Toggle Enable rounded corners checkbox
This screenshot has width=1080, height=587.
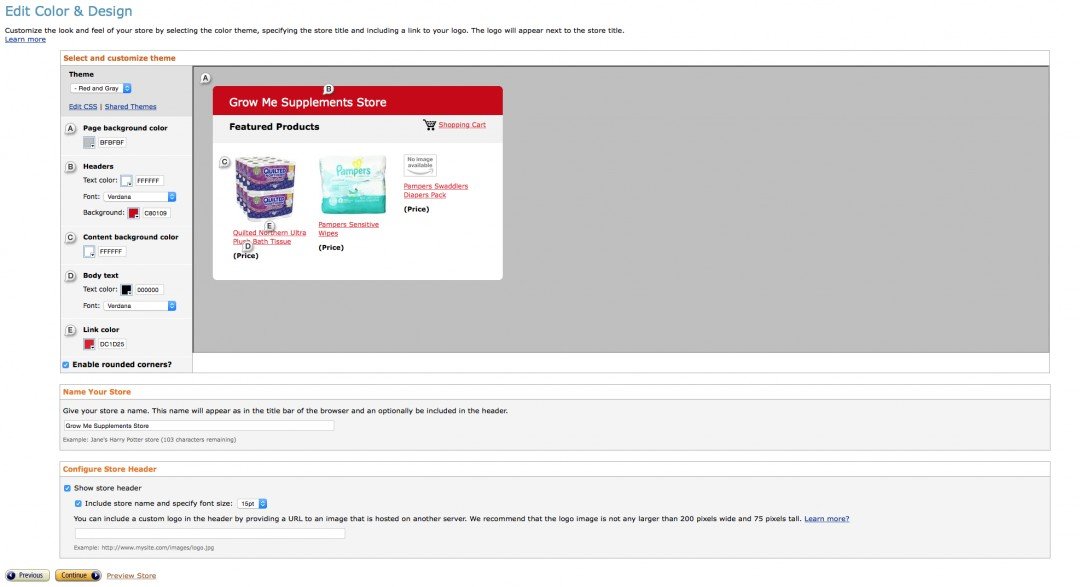pyautogui.click(x=66, y=365)
